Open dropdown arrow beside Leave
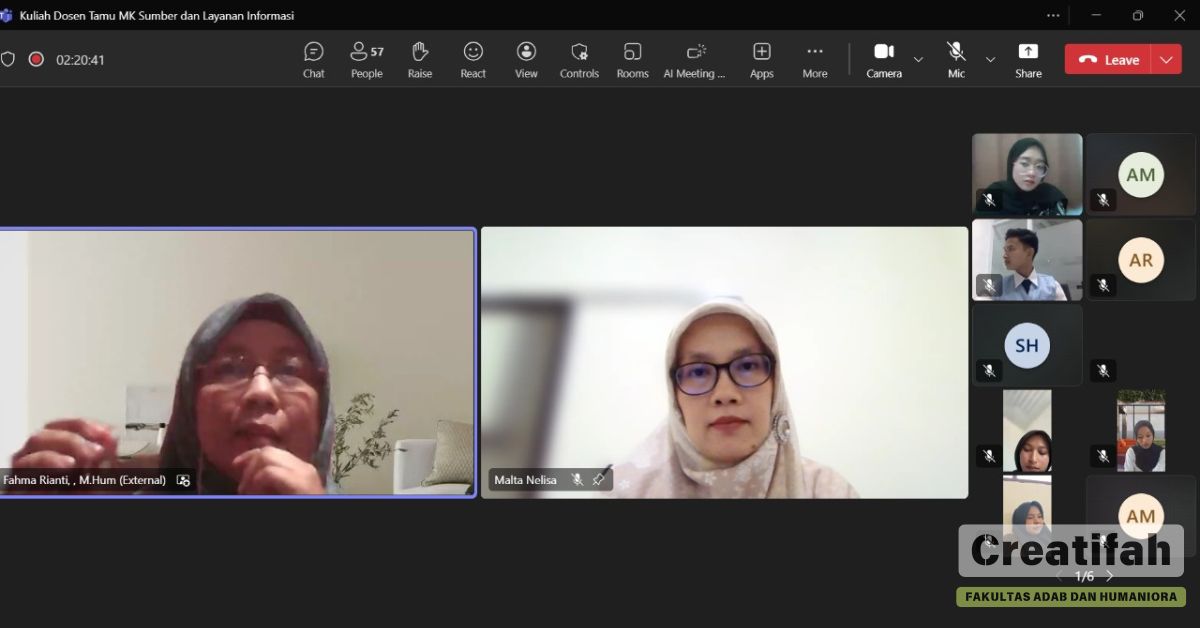The height and width of the screenshot is (628, 1200). (1166, 60)
